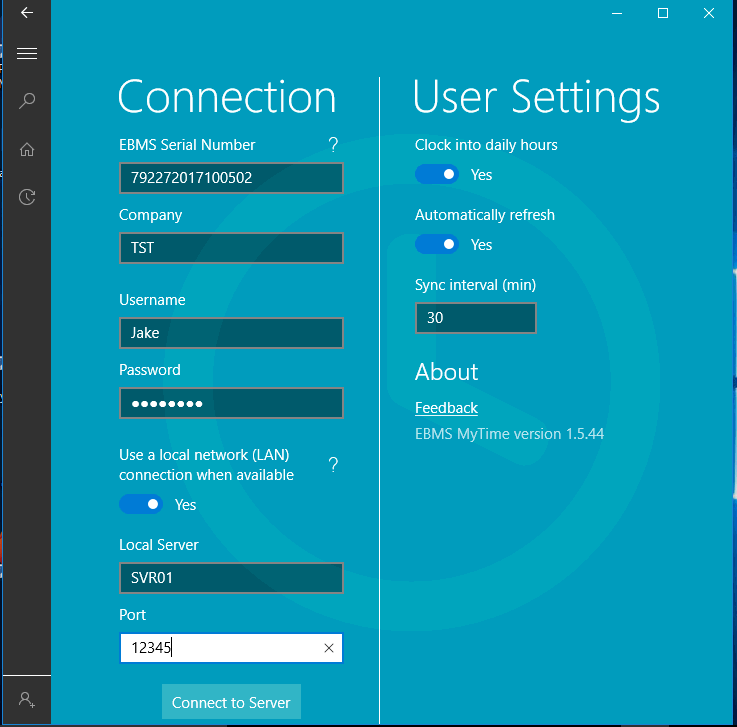
Task: Clear the Port field with X
Action: pos(329,648)
